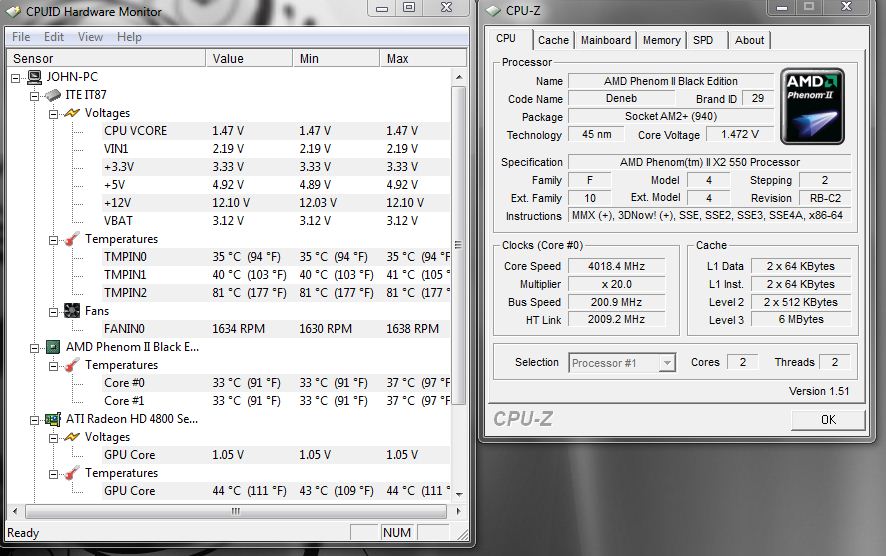Collapse the JOHN-PC tree node

[16, 78]
